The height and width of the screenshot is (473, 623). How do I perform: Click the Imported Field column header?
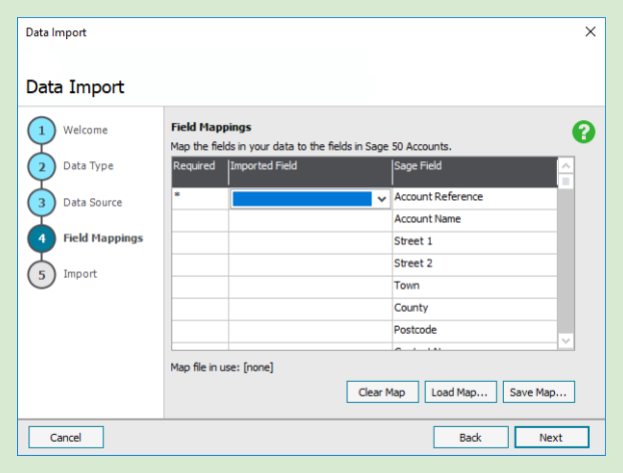[309, 167]
